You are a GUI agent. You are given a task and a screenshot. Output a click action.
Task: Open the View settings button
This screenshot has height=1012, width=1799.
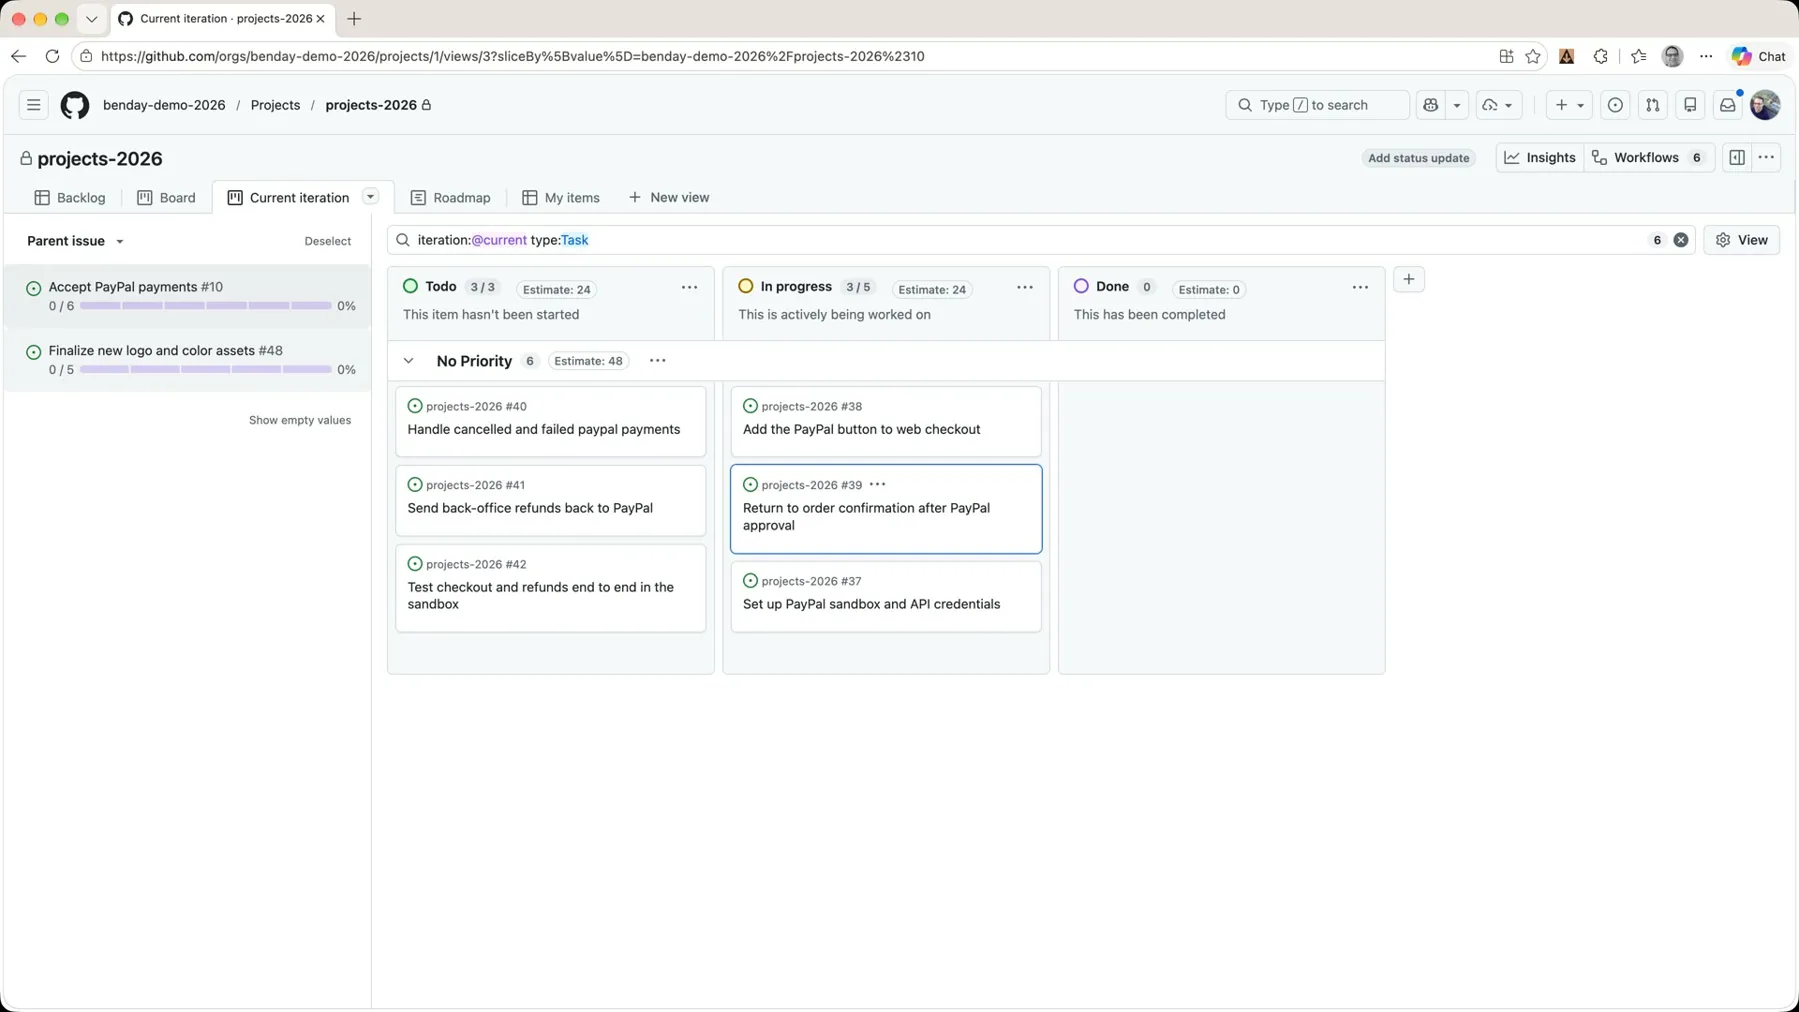[x=1741, y=240]
